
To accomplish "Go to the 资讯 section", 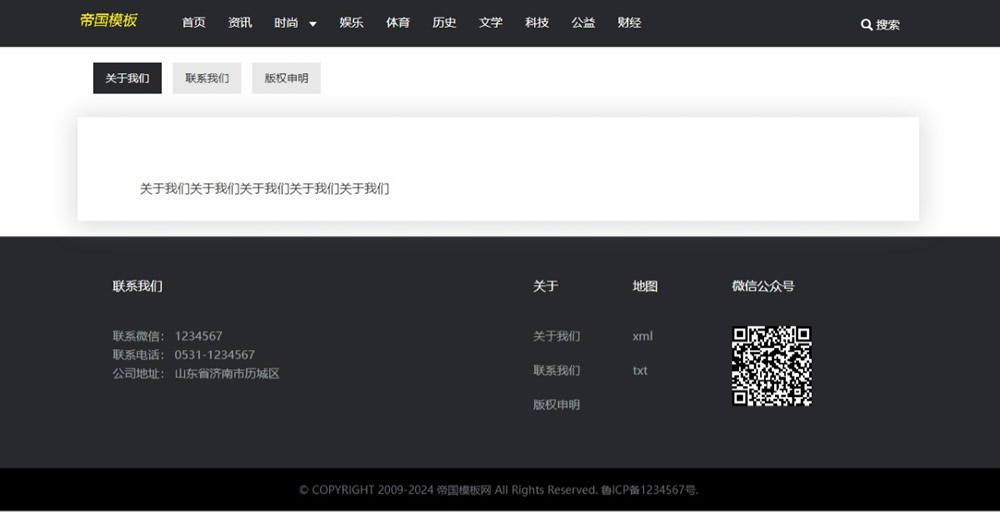I will (240, 23).
